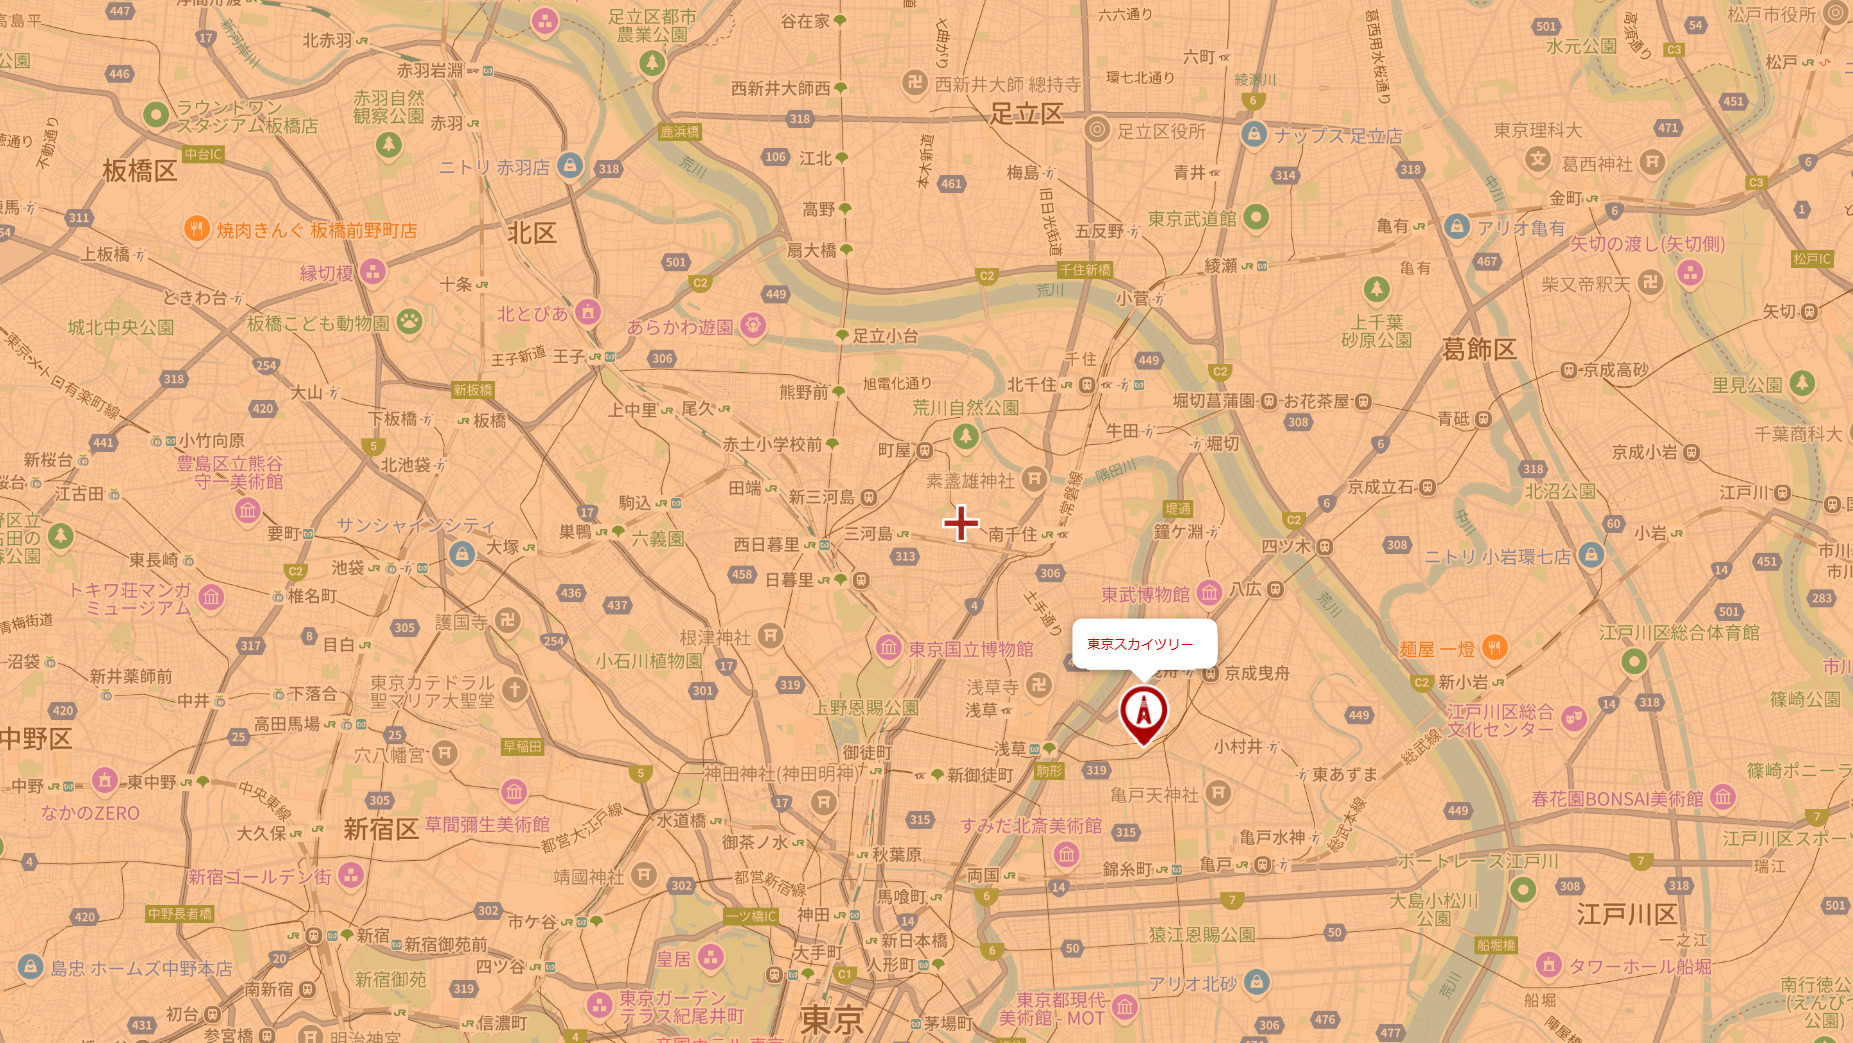Screen dimensions: 1853x1043
Task: Click the 亀戸天神社 shrine icon
Action: pos(1217,794)
